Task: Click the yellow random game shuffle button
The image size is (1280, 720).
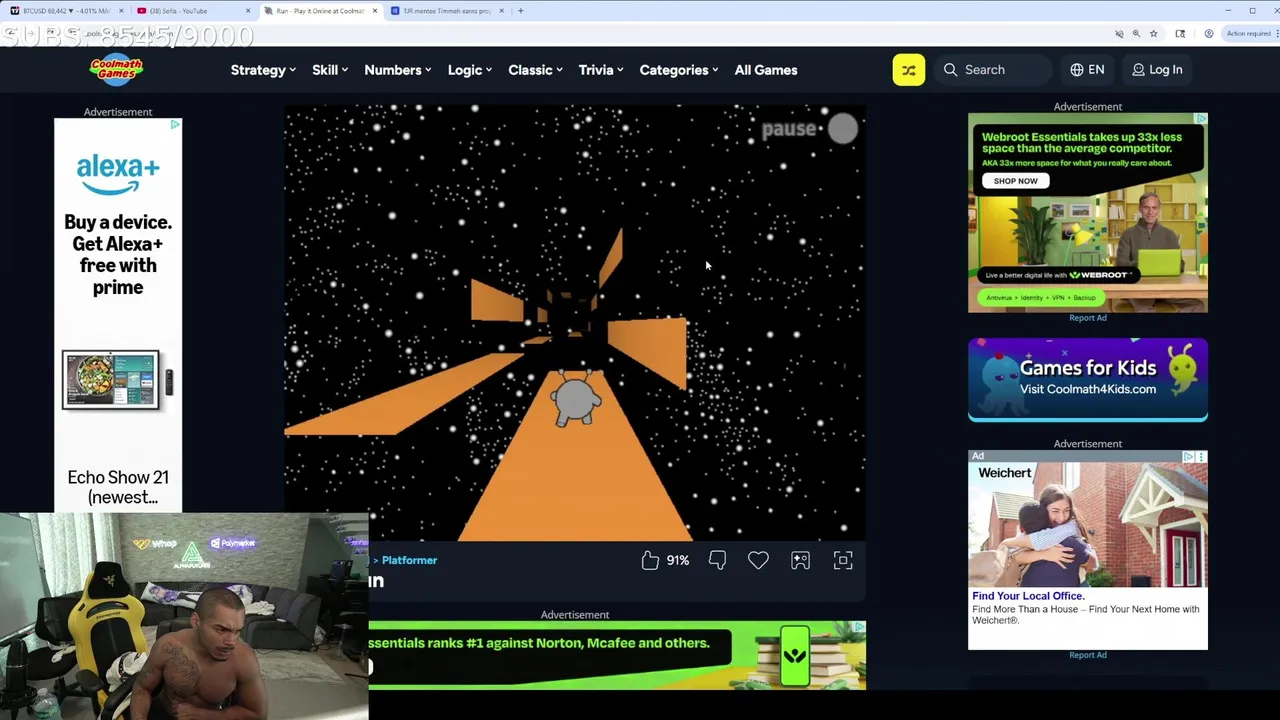Action: coord(908,70)
